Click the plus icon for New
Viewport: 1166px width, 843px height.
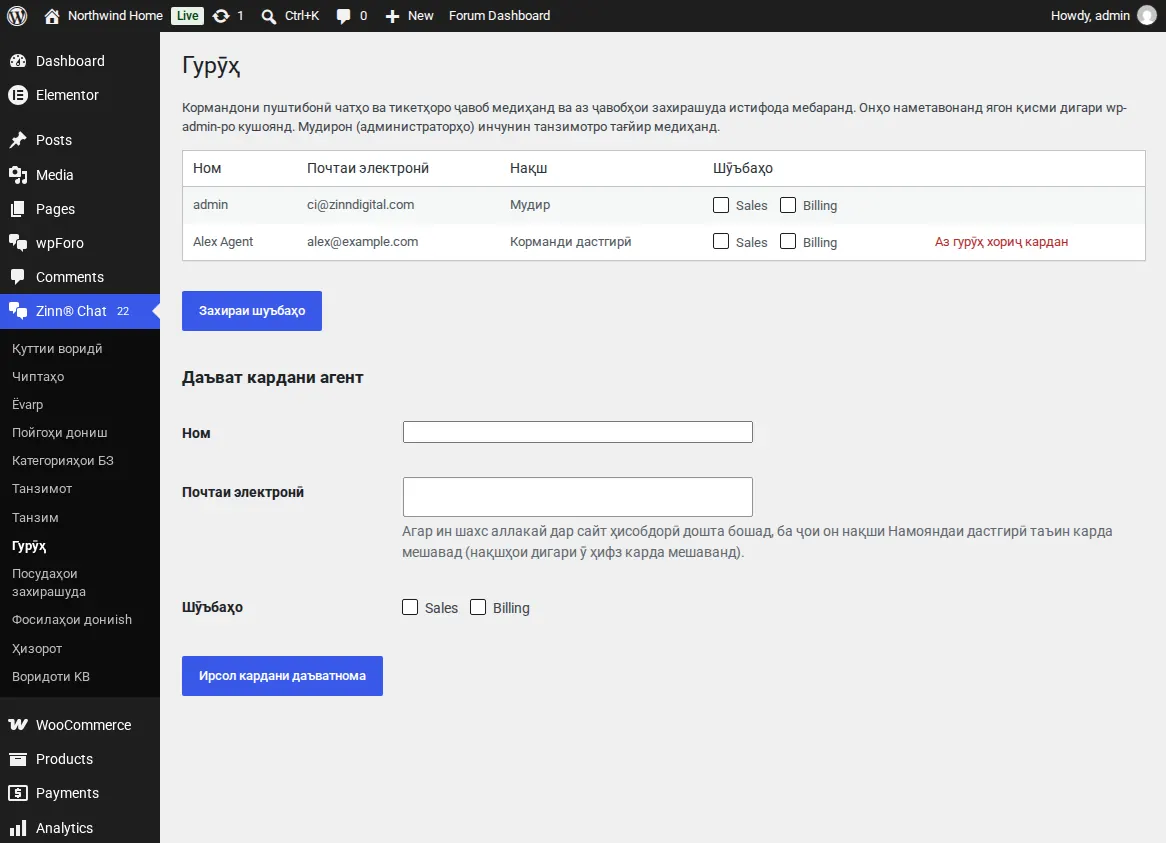tap(393, 16)
